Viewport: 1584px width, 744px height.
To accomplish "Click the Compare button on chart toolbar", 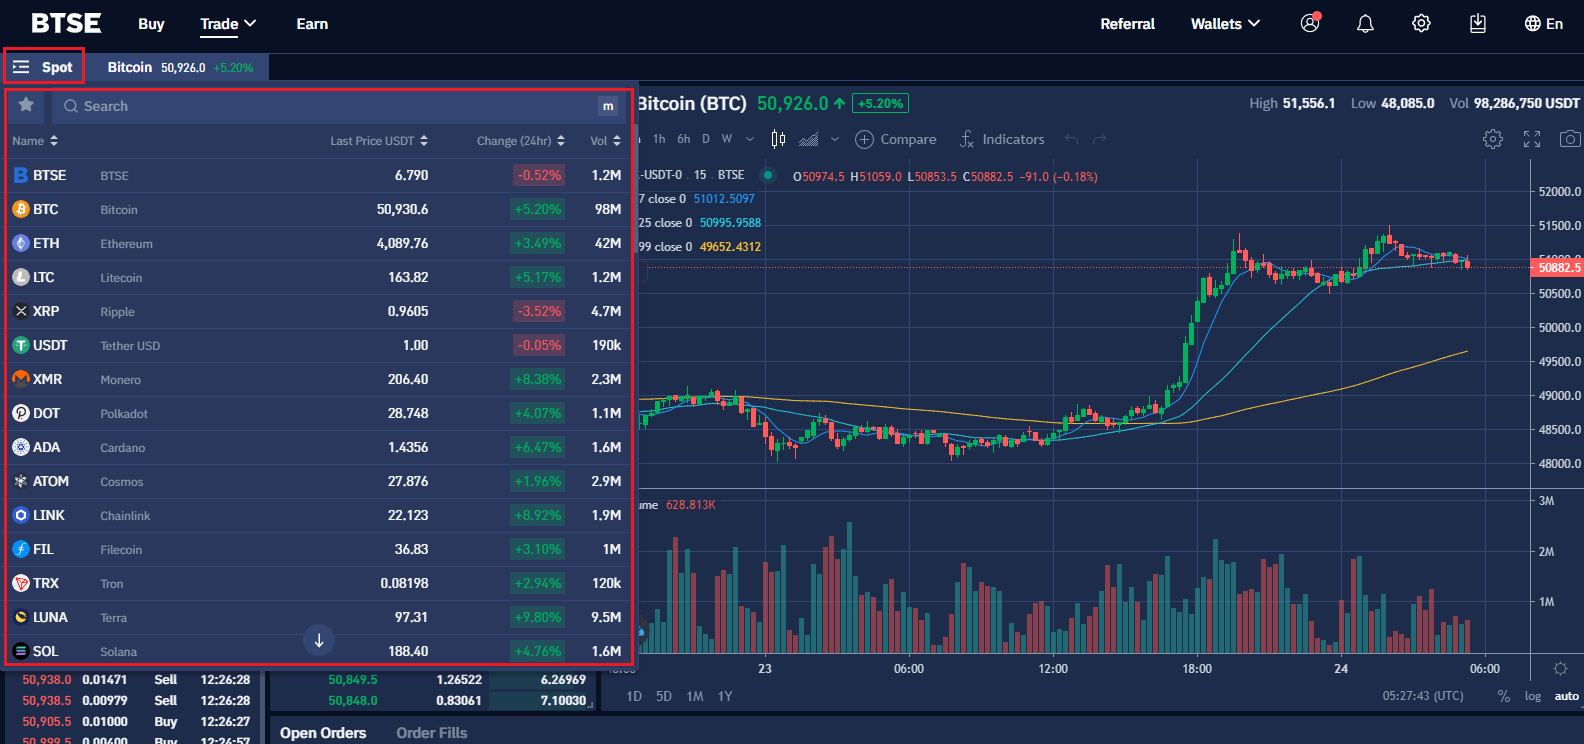I will click(896, 139).
